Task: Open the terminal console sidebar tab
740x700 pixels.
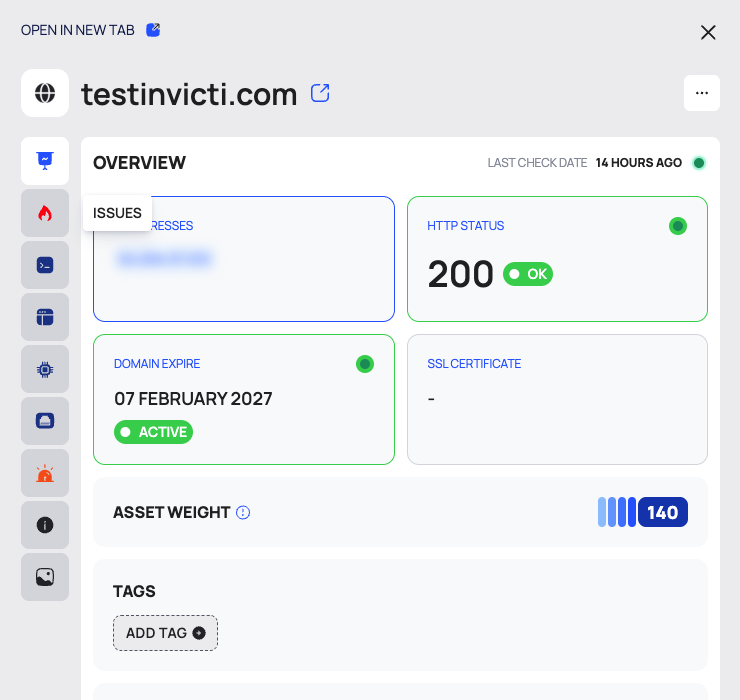Action: [x=45, y=265]
